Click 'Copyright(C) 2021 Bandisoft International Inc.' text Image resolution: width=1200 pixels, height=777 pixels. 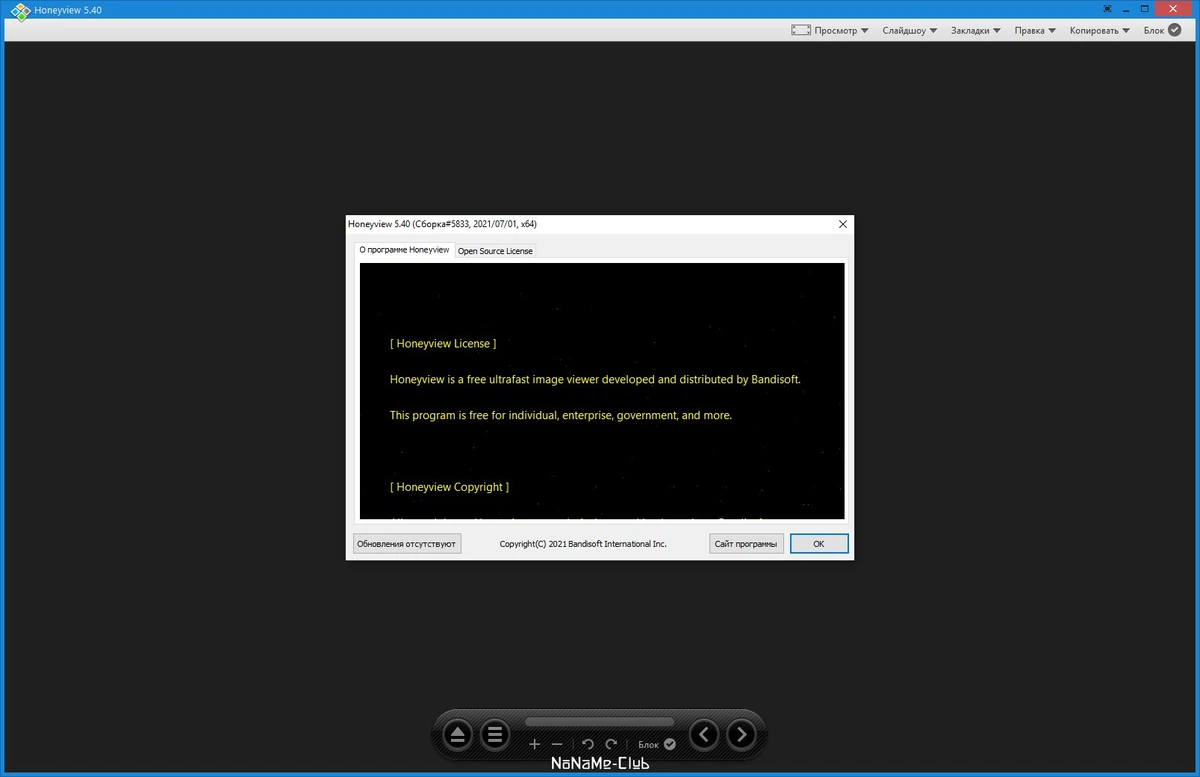[x=583, y=544]
